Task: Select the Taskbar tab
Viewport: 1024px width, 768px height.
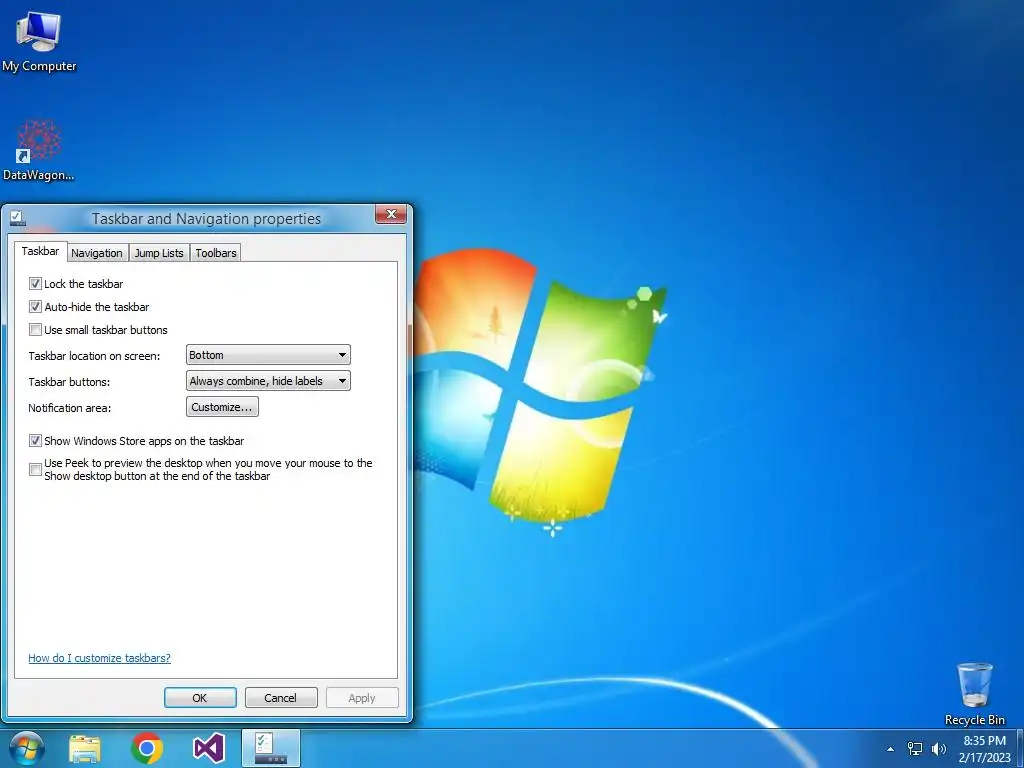Action: pos(40,251)
